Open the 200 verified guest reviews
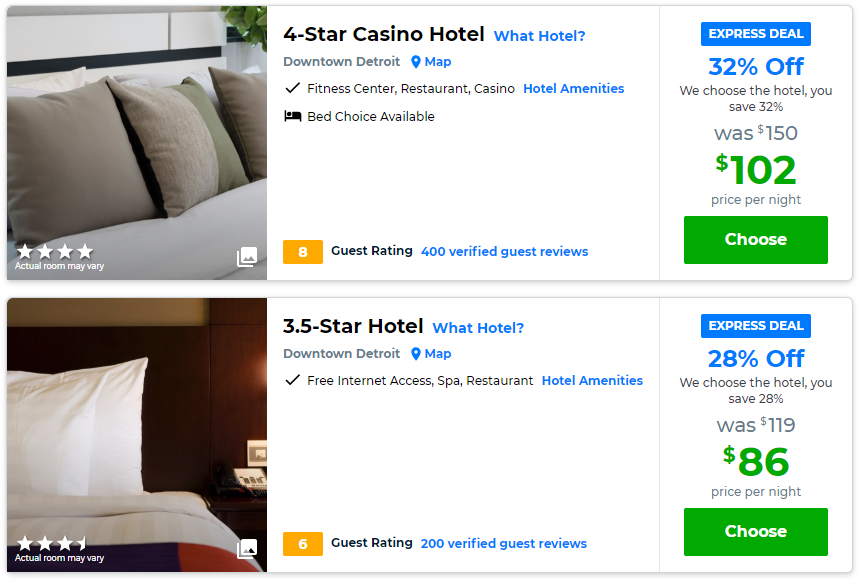Image resolution: width=860 pixels, height=579 pixels. click(x=504, y=543)
